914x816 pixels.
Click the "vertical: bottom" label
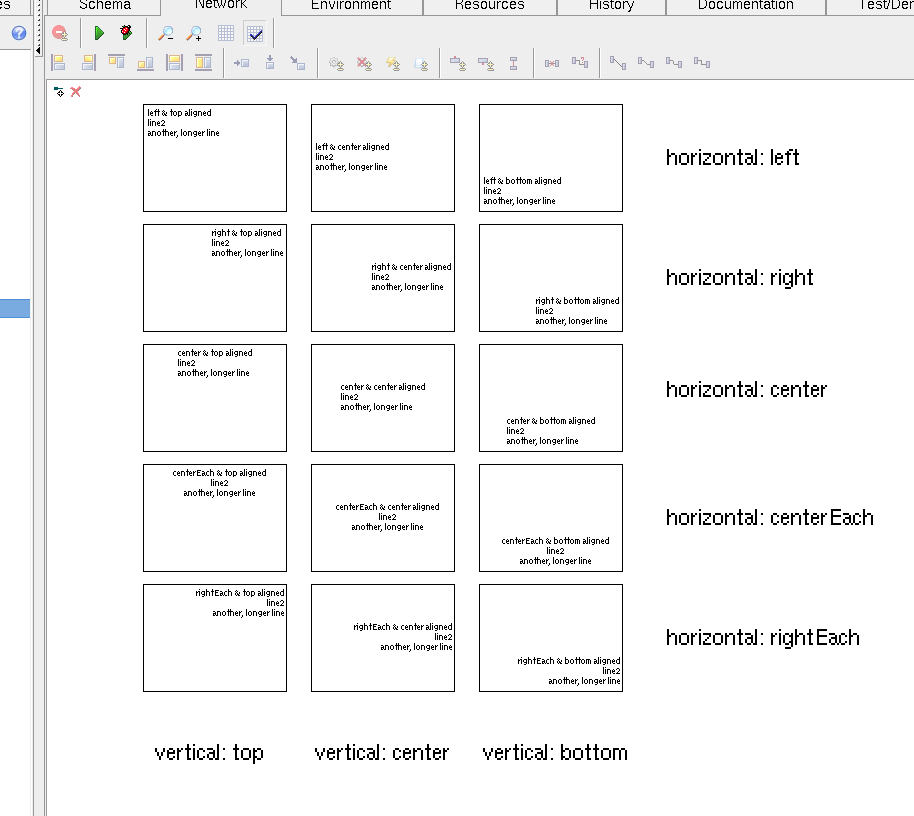click(555, 753)
